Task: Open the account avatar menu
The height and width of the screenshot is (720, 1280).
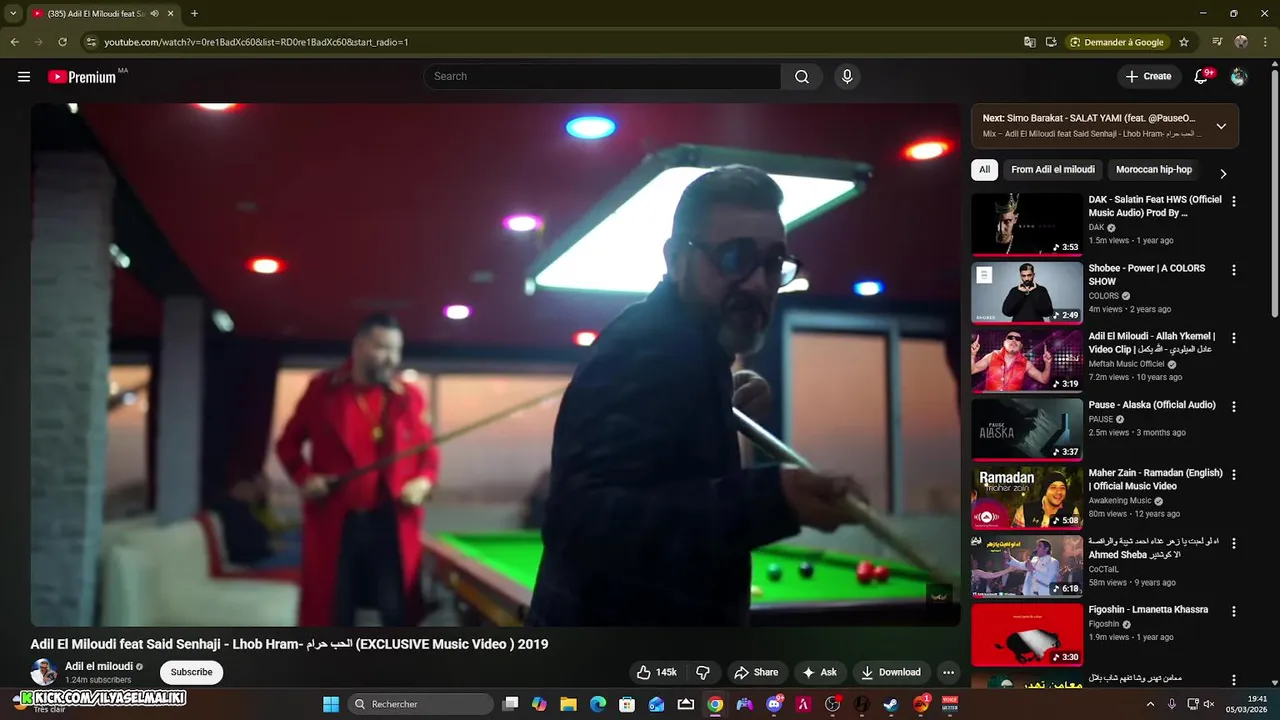Action: tap(1239, 77)
